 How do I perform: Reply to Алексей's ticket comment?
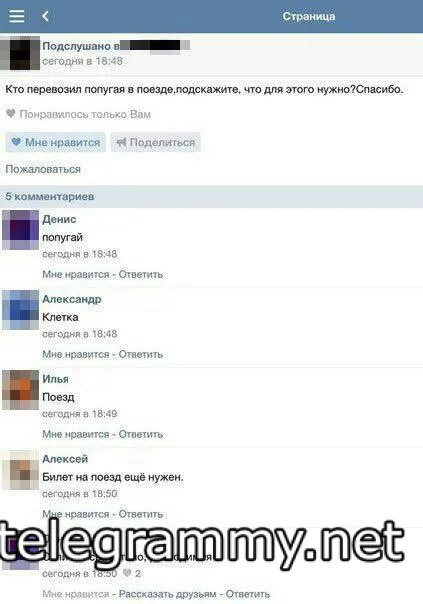click(141, 514)
